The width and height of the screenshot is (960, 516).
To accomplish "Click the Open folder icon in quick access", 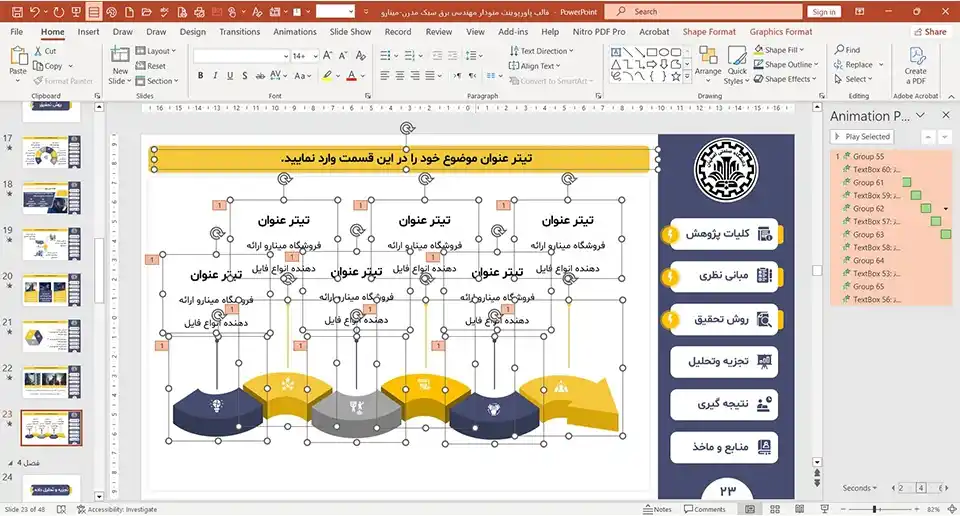I will tap(146, 12).
